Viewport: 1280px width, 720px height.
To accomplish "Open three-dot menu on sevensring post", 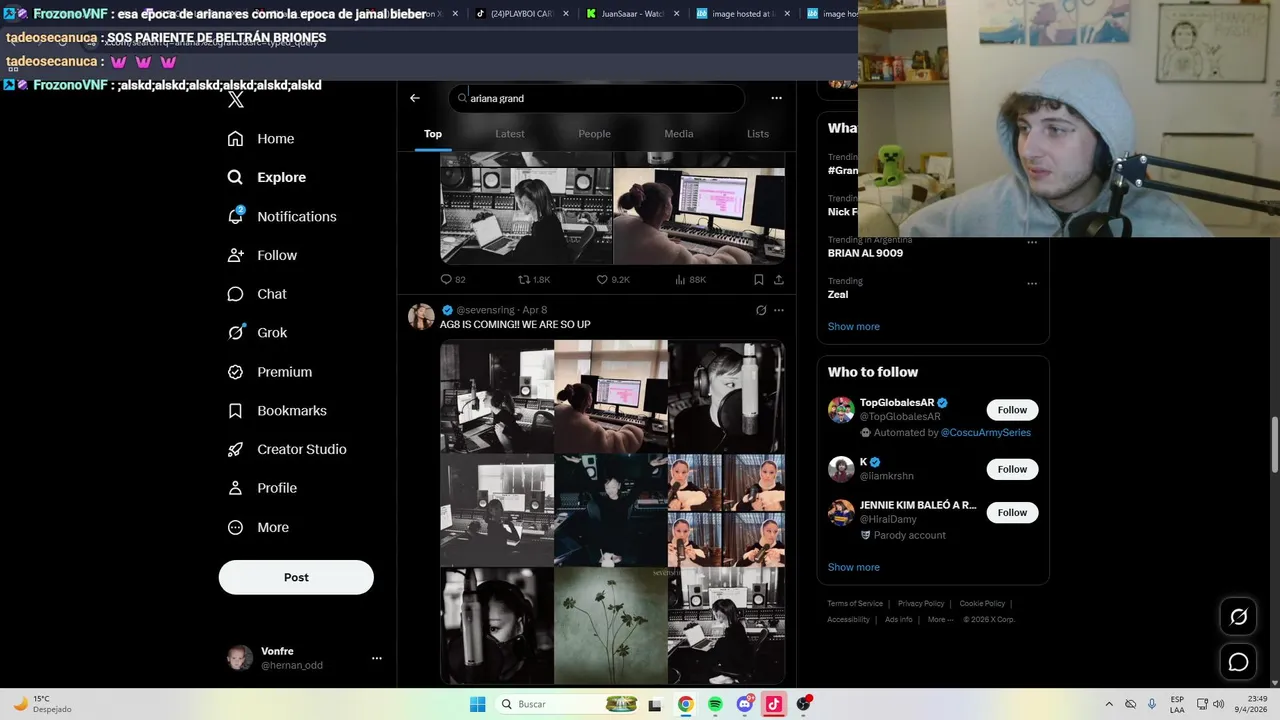I will pos(779,310).
